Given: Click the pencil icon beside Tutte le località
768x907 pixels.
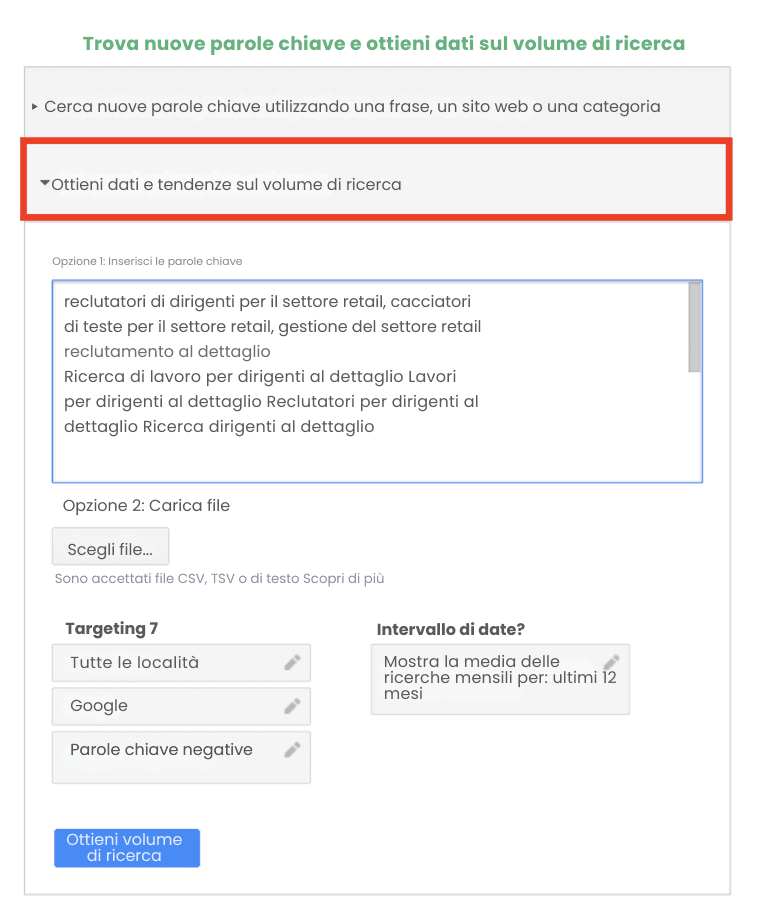Looking at the screenshot, I should point(293,662).
